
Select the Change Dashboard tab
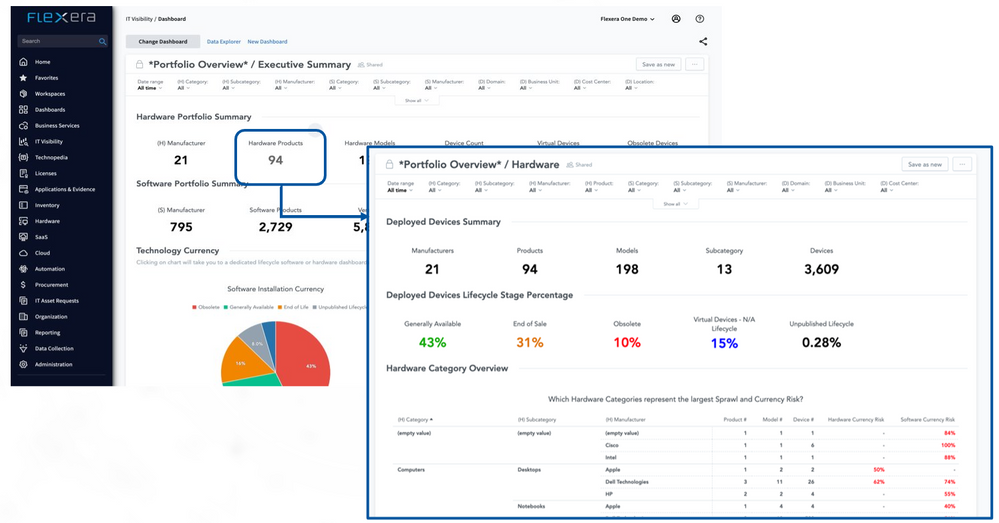coord(162,42)
